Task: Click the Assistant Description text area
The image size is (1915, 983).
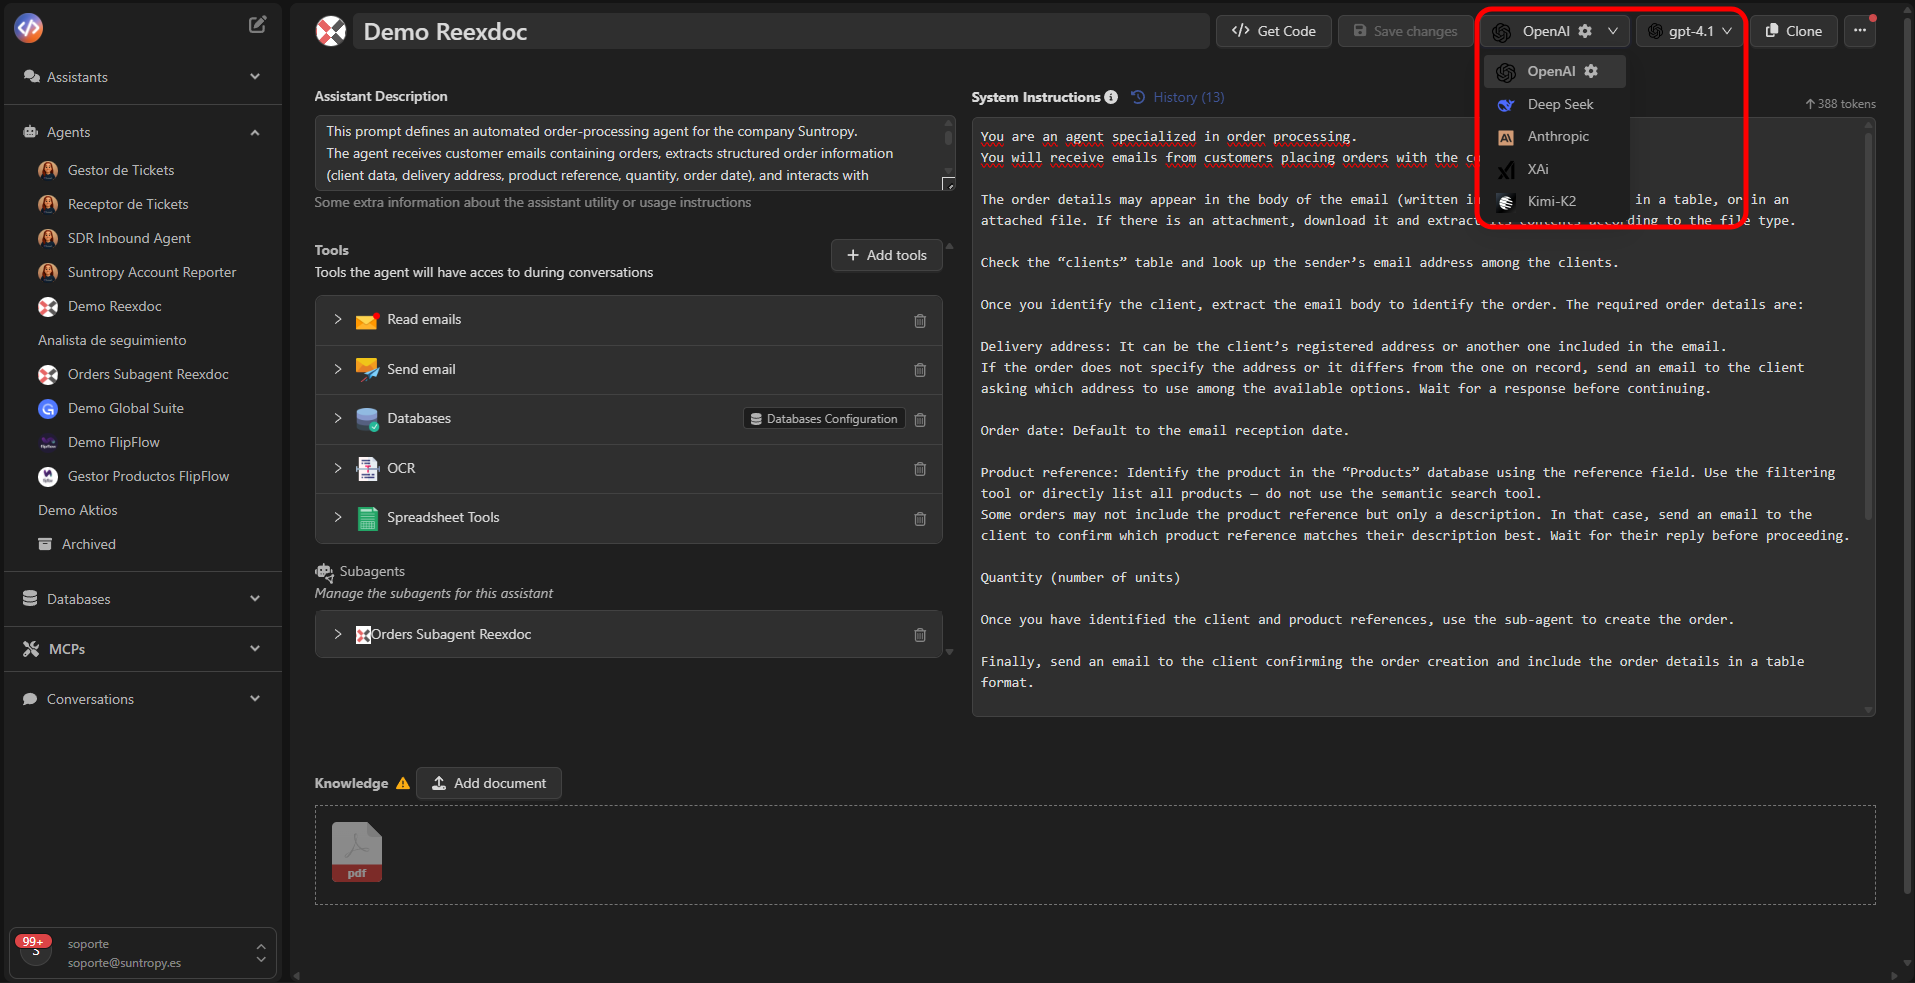Action: (634, 153)
